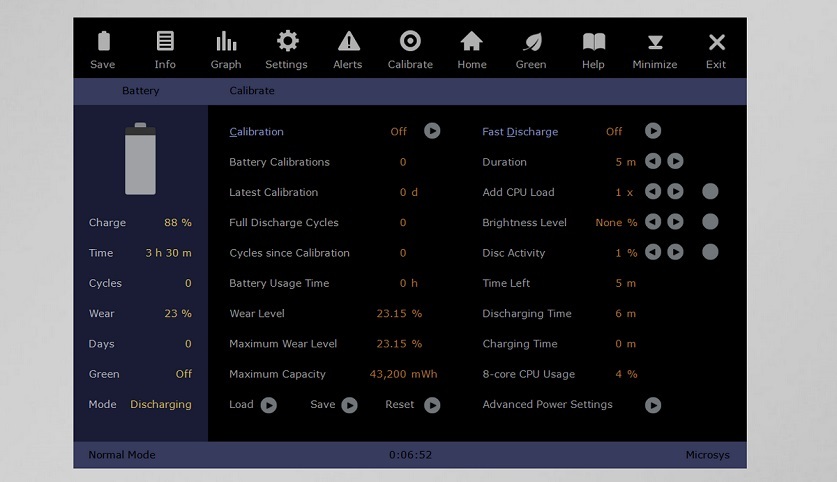Click the Reset arrow button
The height and width of the screenshot is (482, 837).
click(x=432, y=405)
